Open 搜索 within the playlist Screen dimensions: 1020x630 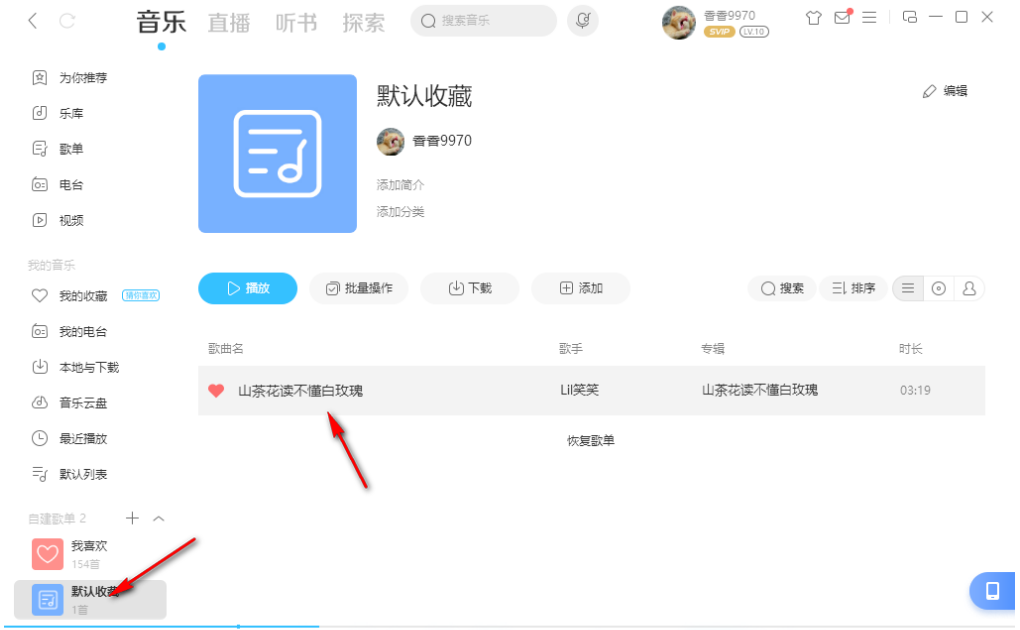tap(781, 288)
